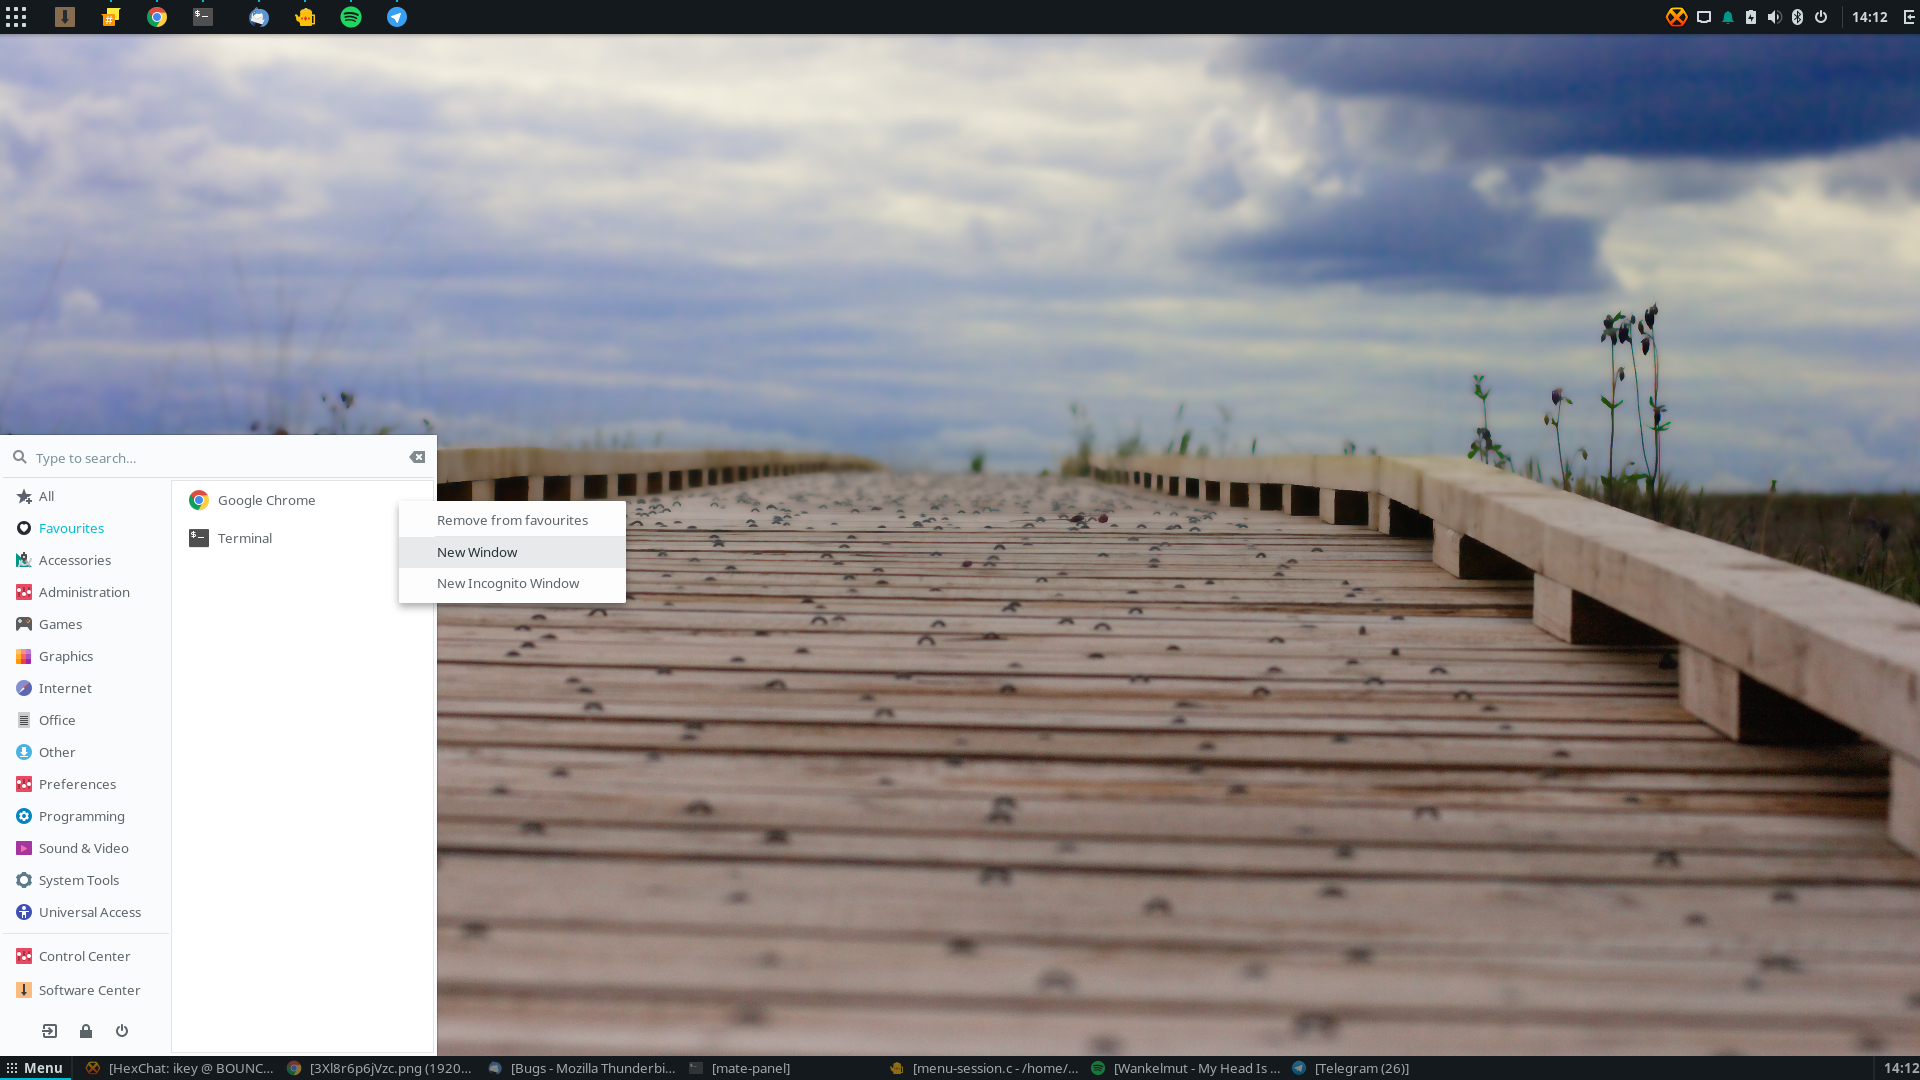This screenshot has width=1920, height=1080.
Task: Switch to HexChat window in taskbar
Action: (x=180, y=1068)
